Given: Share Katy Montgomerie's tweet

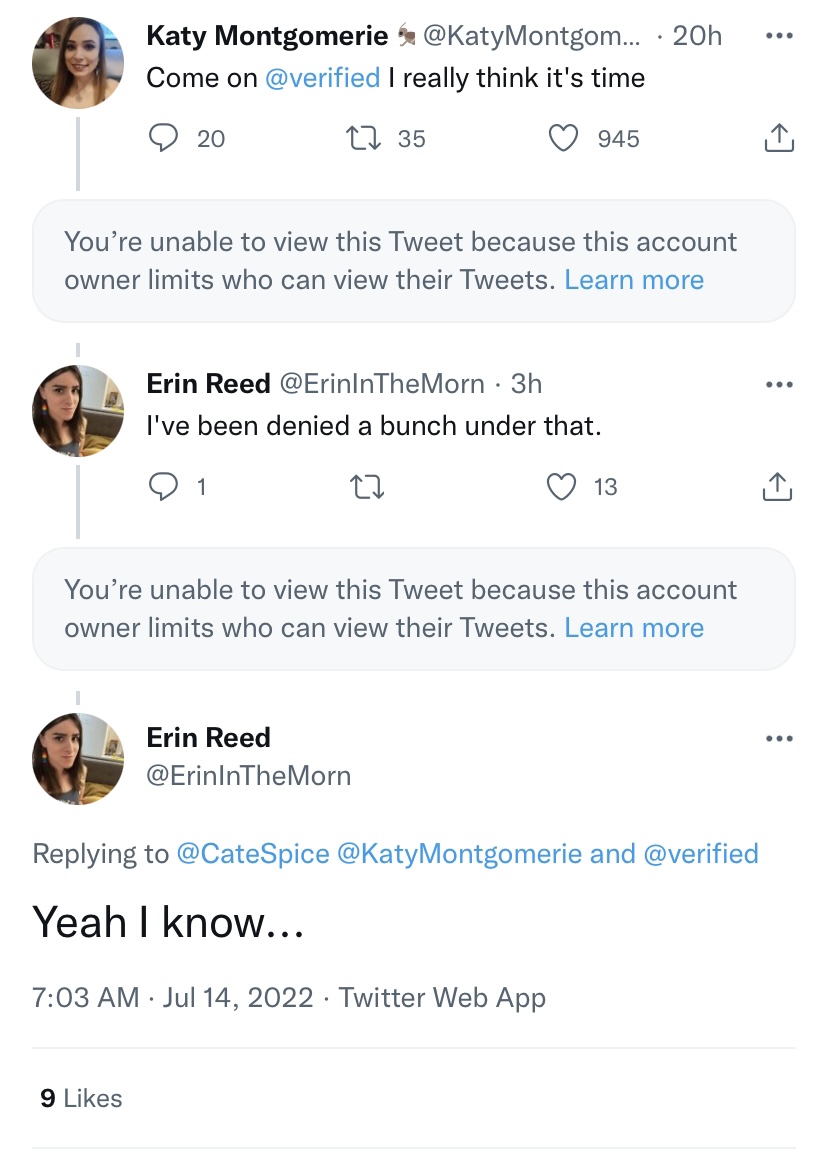Looking at the screenshot, I should pyautogui.click(x=778, y=139).
